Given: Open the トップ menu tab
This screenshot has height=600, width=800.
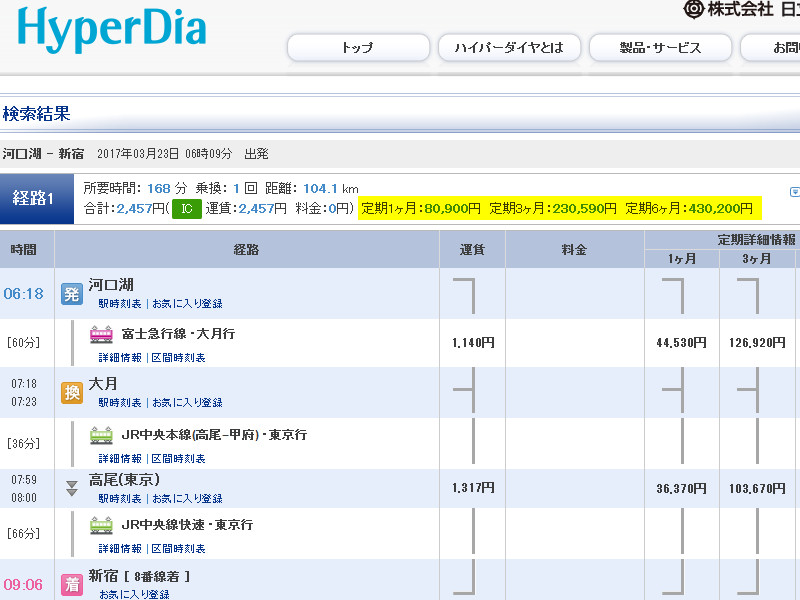Looking at the screenshot, I should point(358,48).
